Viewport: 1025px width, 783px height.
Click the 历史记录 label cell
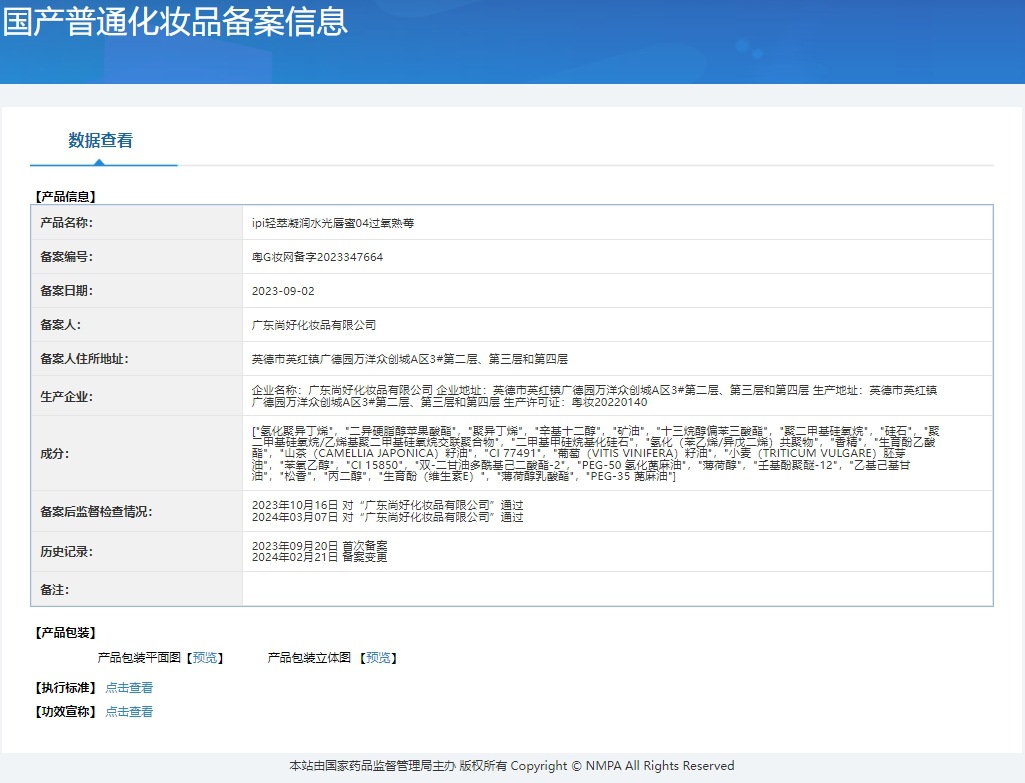[x=137, y=552]
